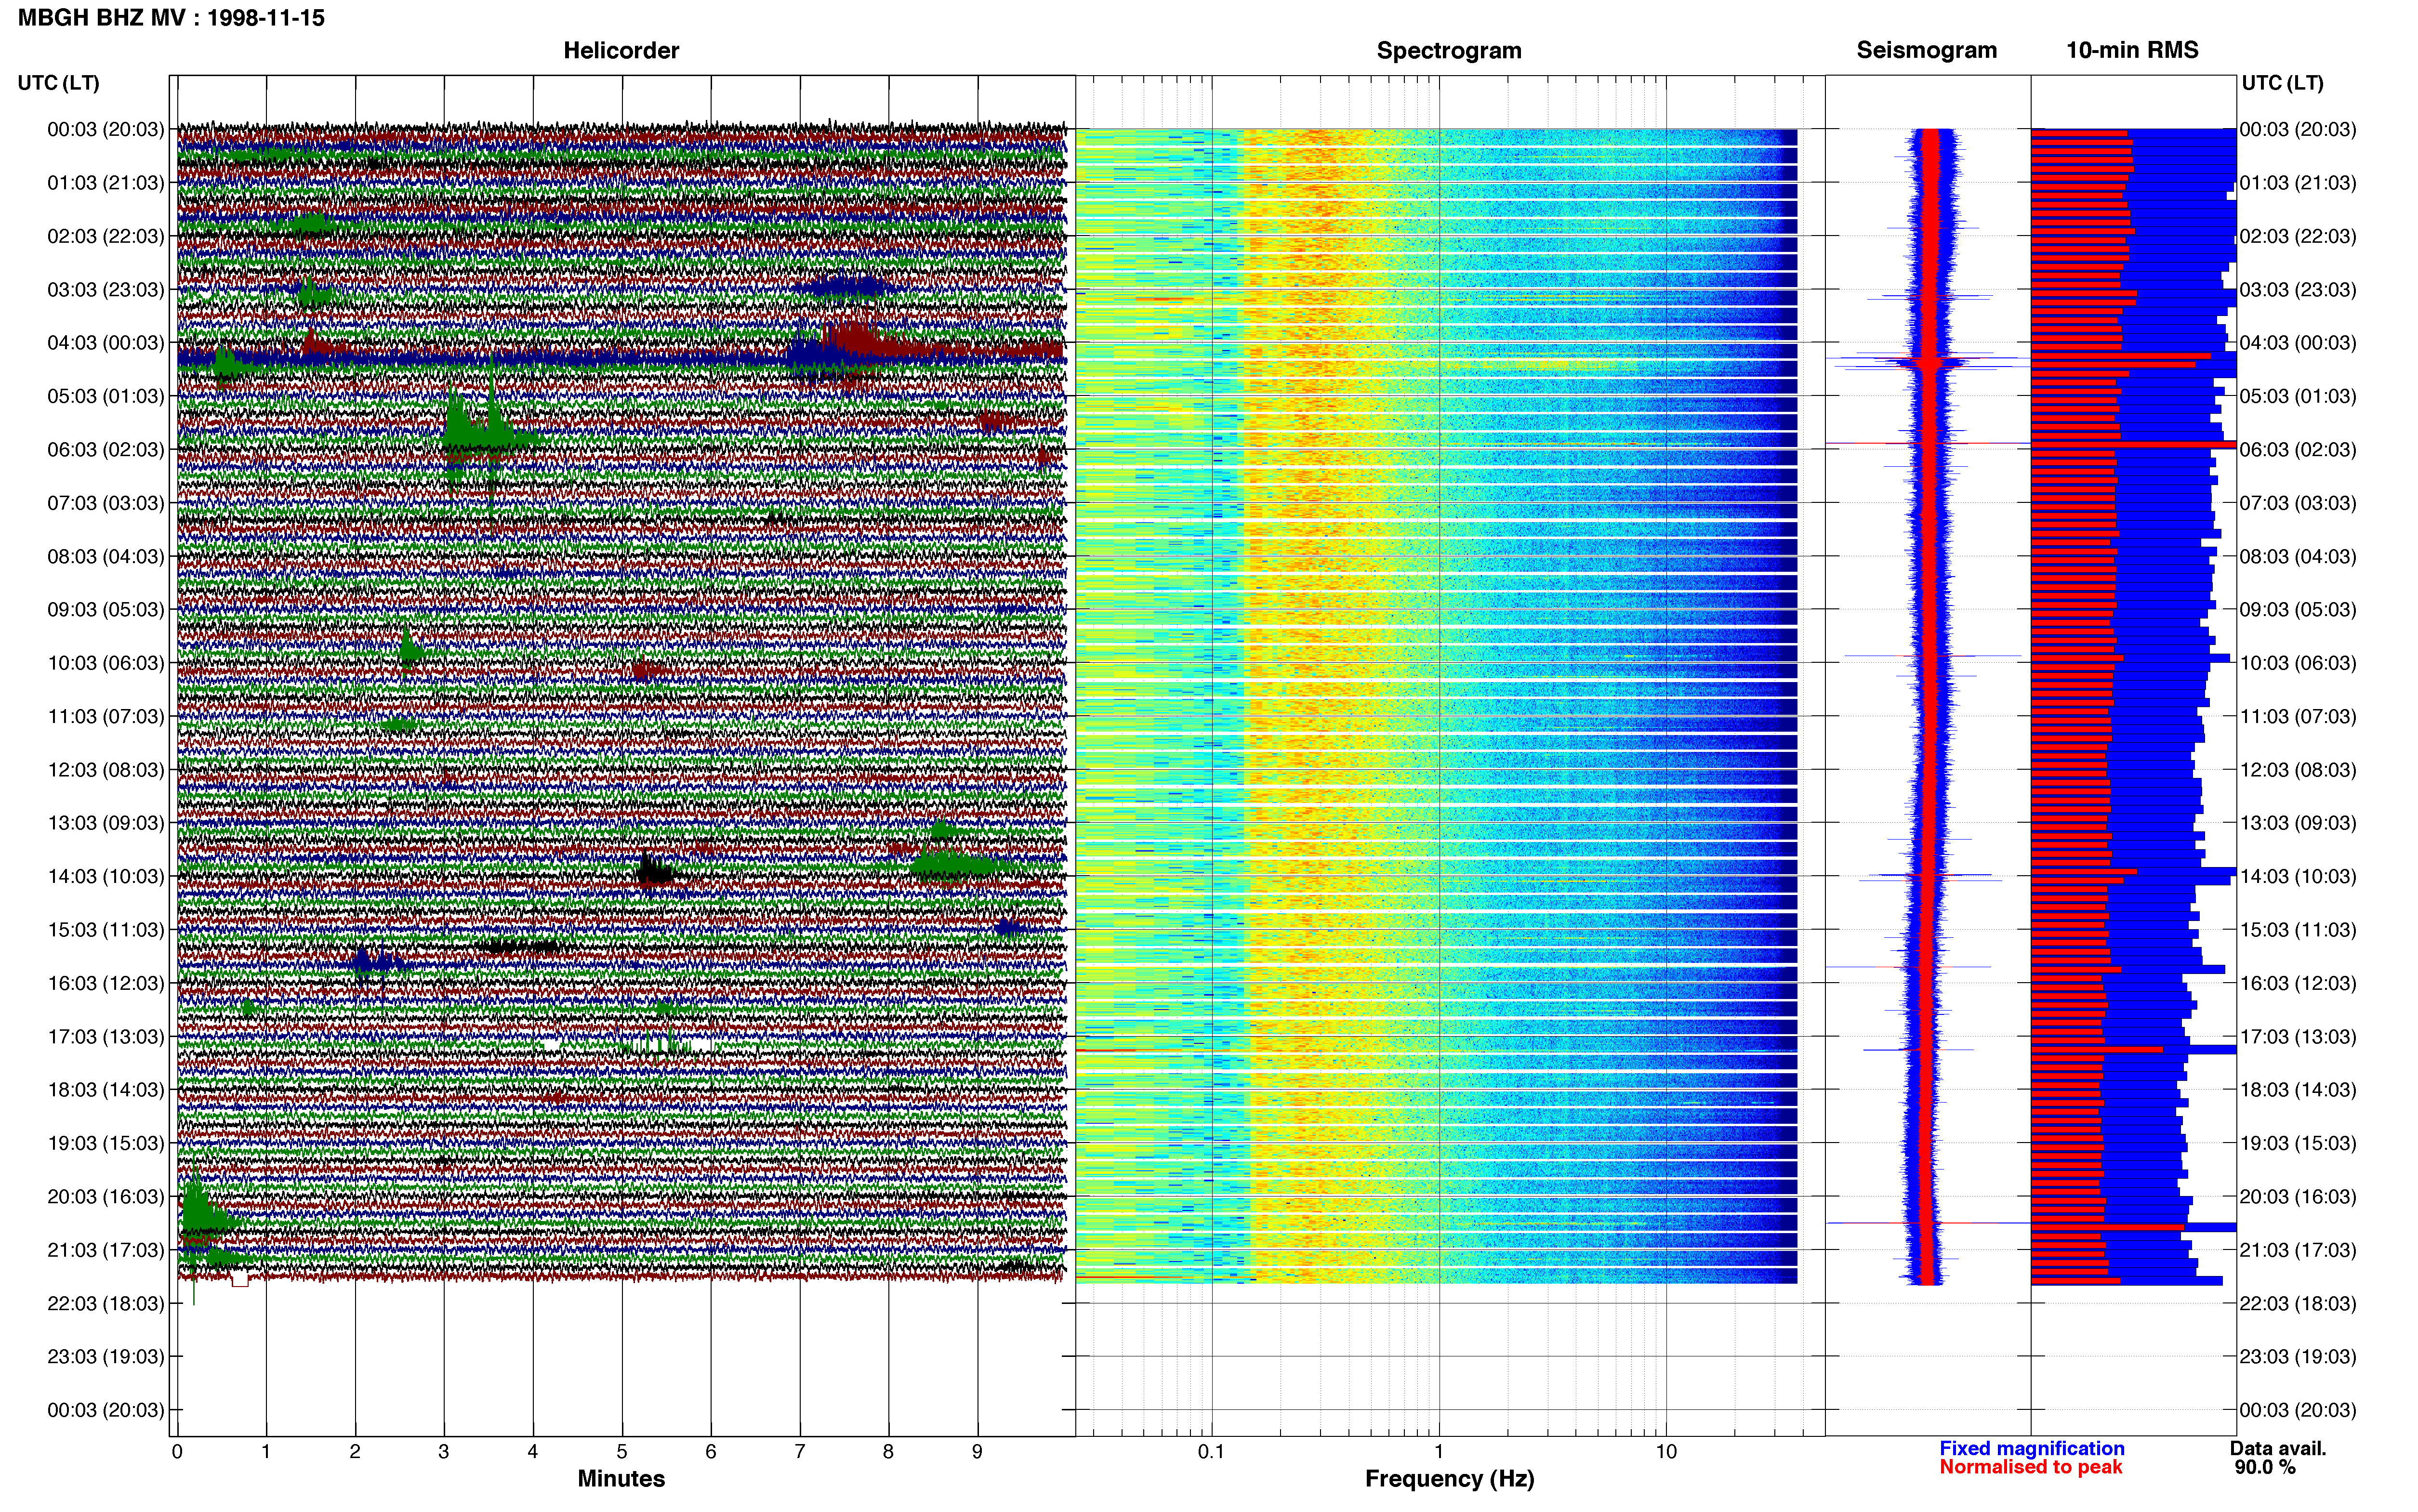Click right time label '23:03 (19:03)'

click(2298, 1357)
